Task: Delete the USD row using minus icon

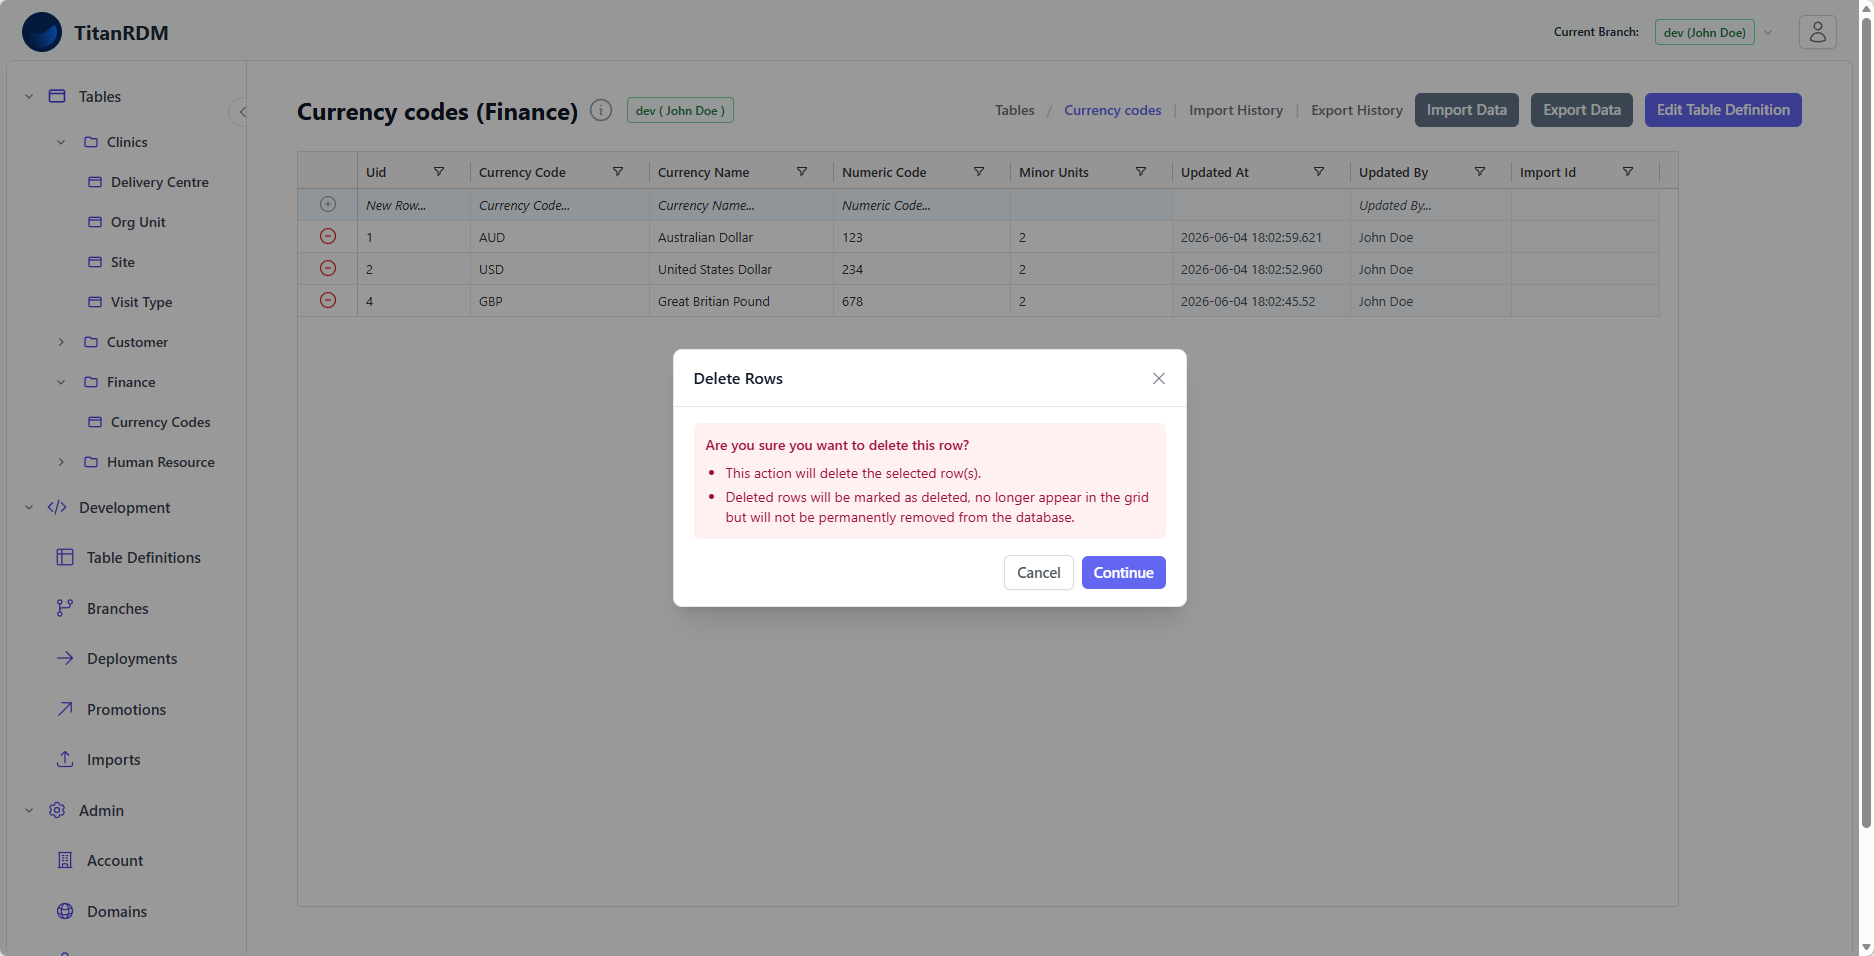Action: pos(328,268)
